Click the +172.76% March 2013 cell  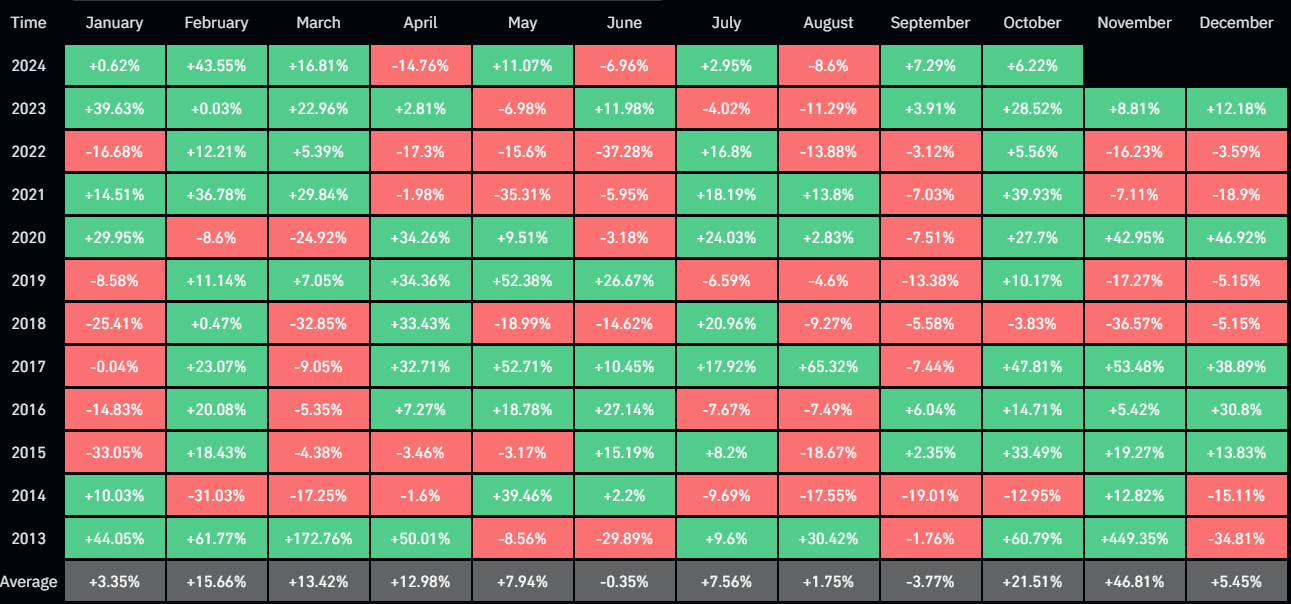click(x=318, y=538)
